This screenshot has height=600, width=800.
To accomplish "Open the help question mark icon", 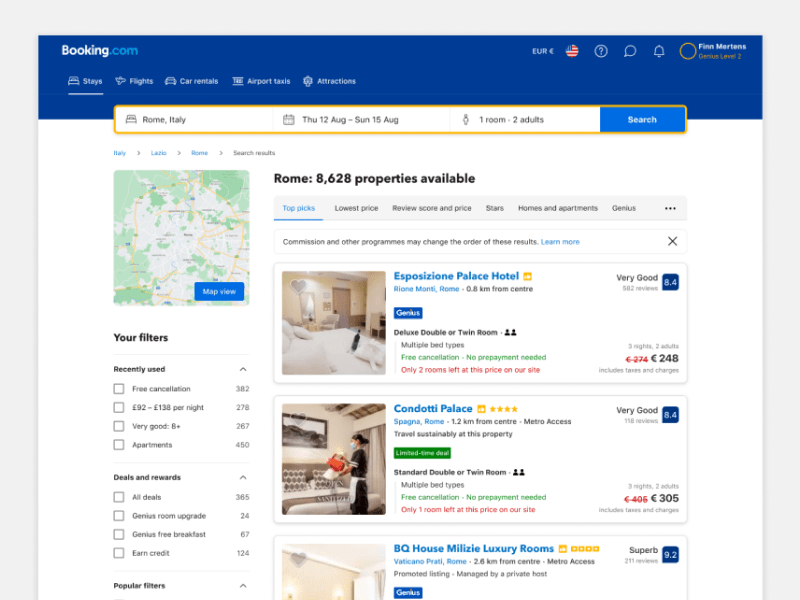I will (601, 51).
